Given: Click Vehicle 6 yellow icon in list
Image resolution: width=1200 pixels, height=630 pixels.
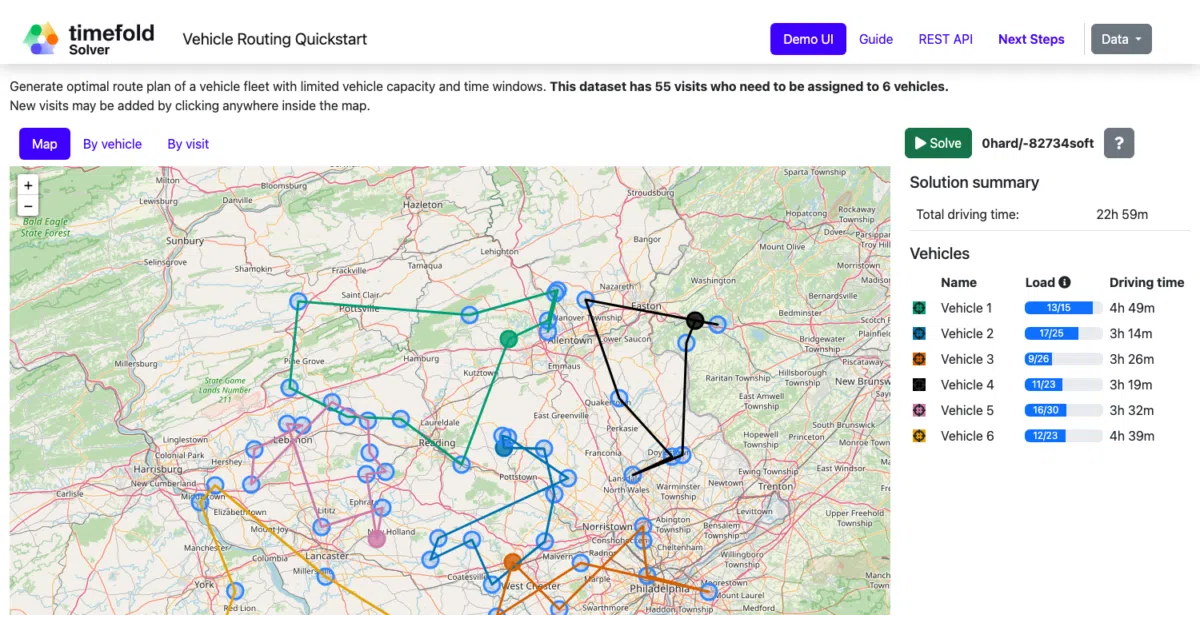Looking at the screenshot, I should tap(919, 436).
